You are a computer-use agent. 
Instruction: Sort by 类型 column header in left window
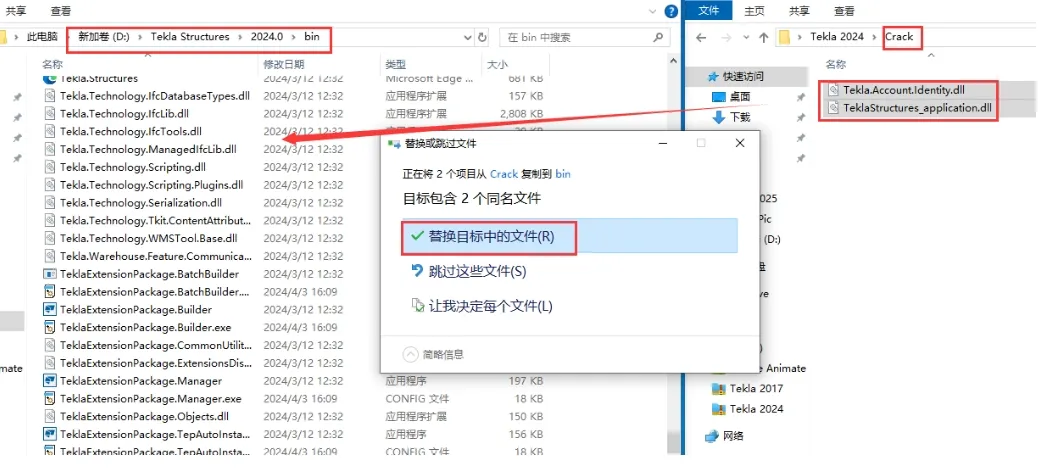(x=396, y=64)
